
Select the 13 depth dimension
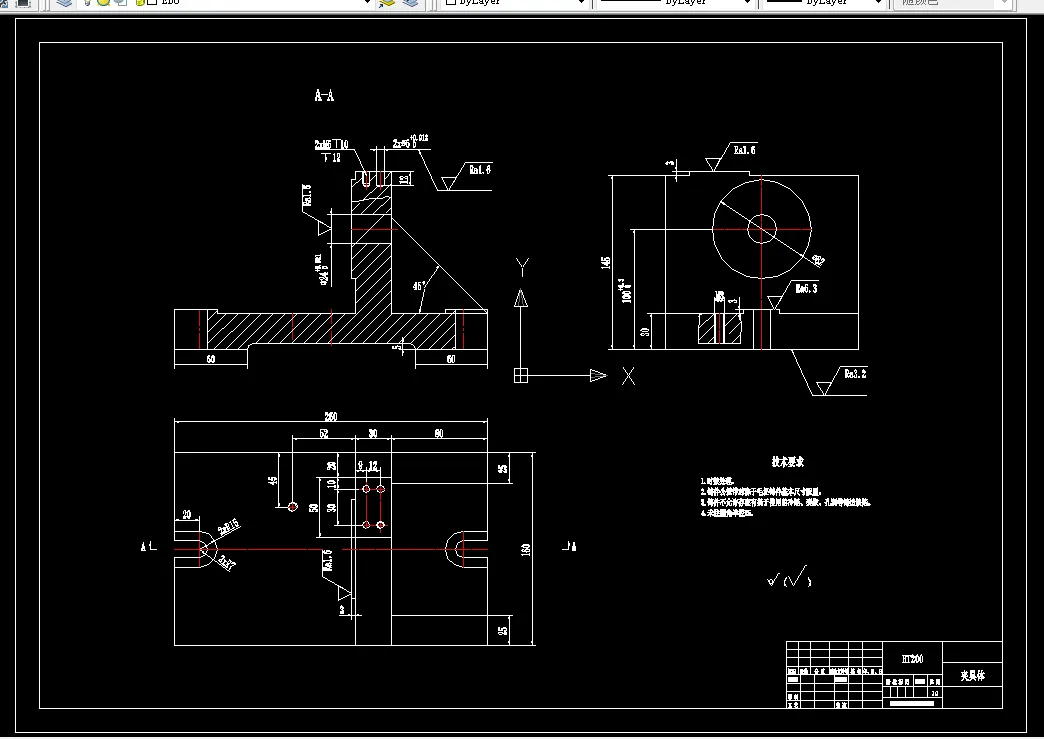click(404, 180)
